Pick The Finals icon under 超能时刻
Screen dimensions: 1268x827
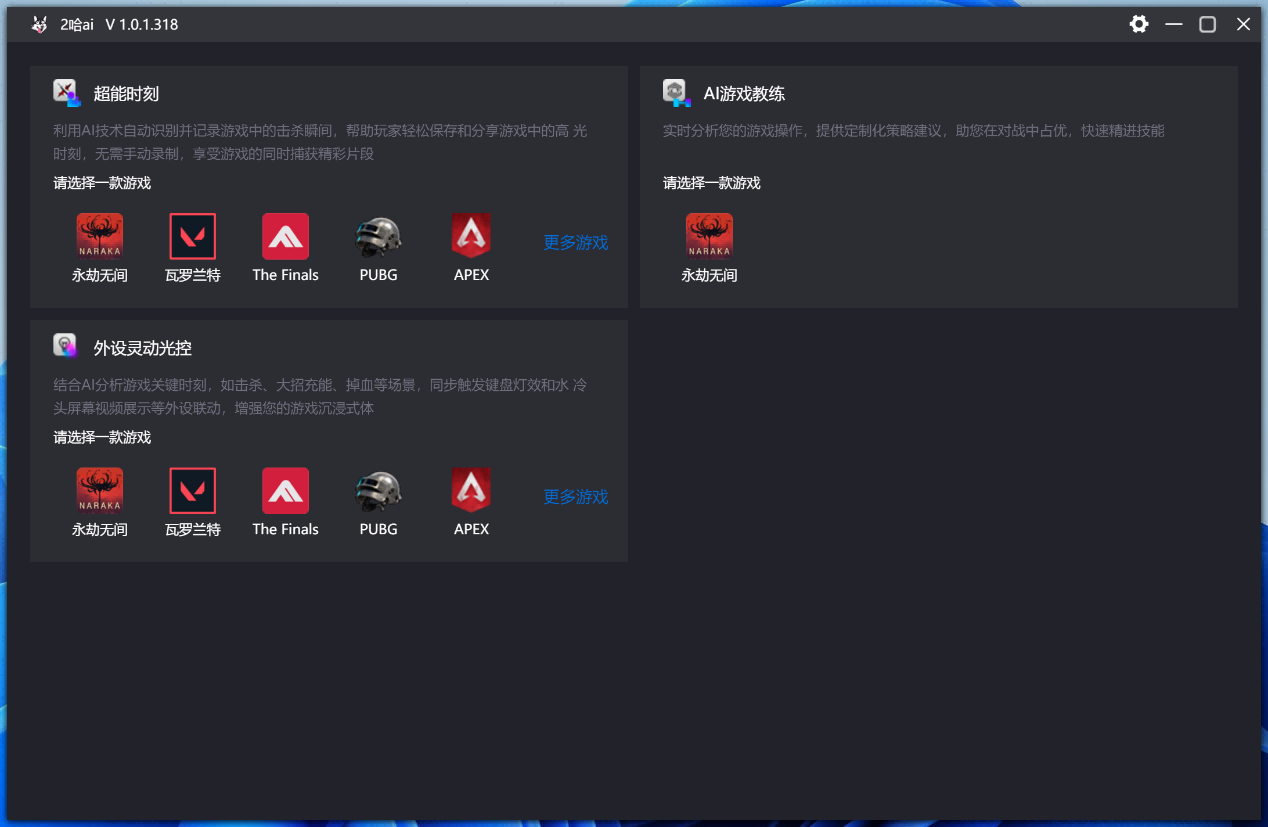[x=285, y=237]
